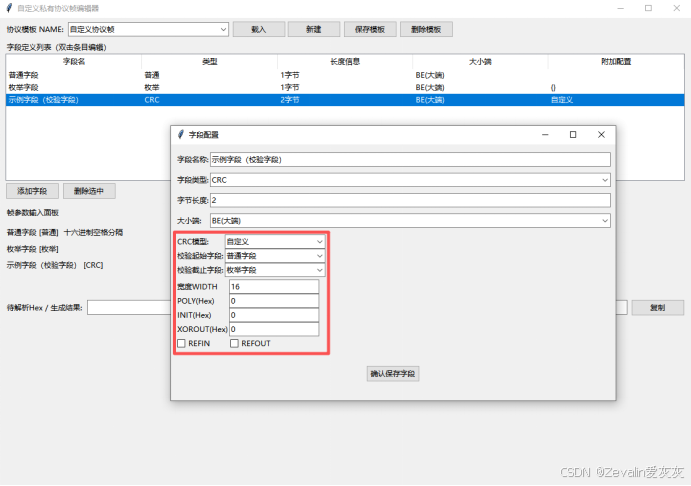Image resolution: width=691 pixels, height=486 pixels.
Task: Click the CRC type cell in list
Action: (152, 100)
